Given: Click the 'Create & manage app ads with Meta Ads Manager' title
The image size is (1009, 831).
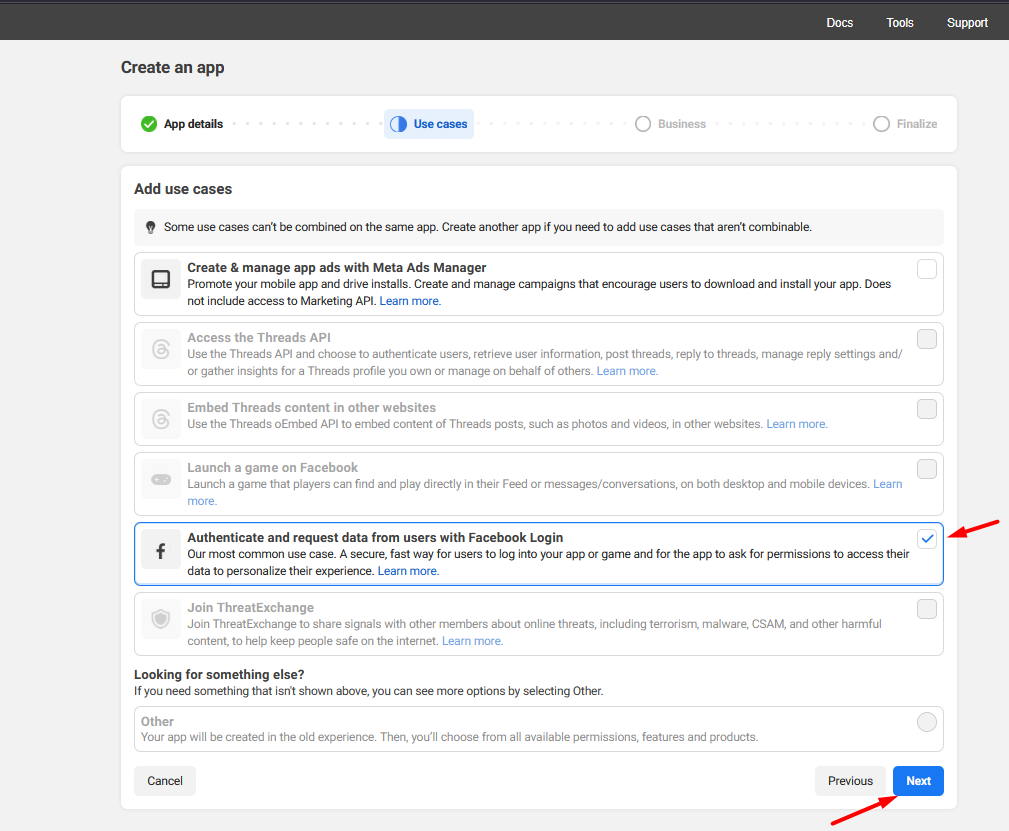Looking at the screenshot, I should (x=337, y=267).
